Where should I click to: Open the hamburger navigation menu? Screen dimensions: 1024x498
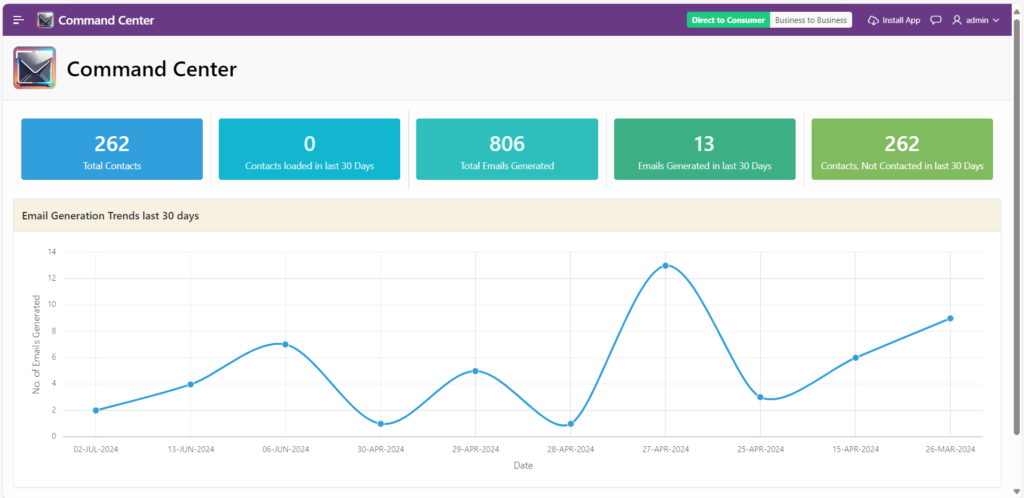point(18,20)
